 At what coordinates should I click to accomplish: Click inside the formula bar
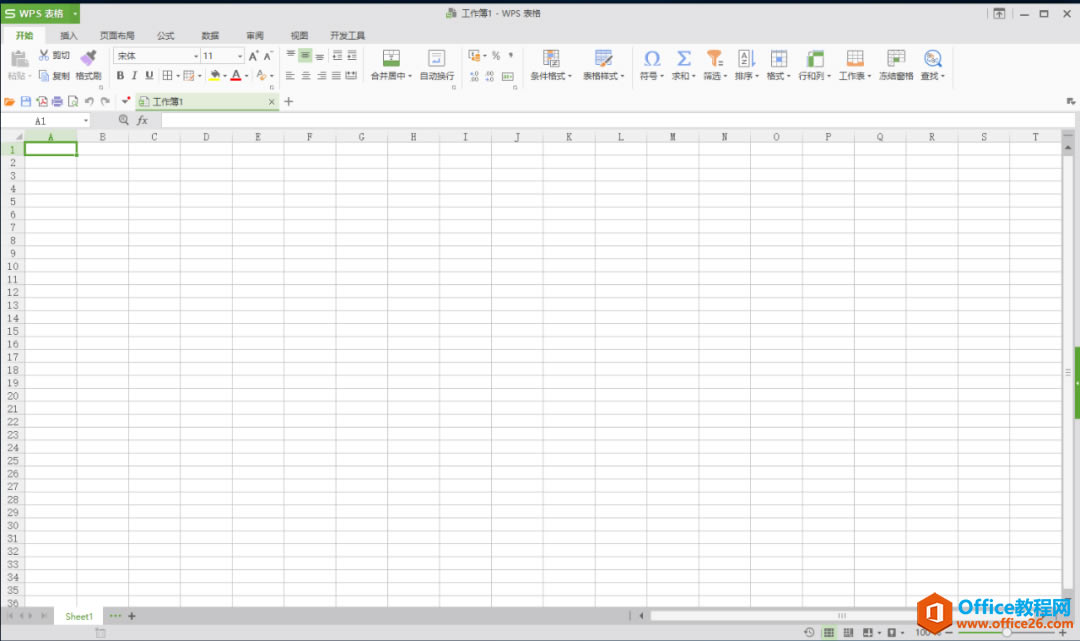click(400, 119)
